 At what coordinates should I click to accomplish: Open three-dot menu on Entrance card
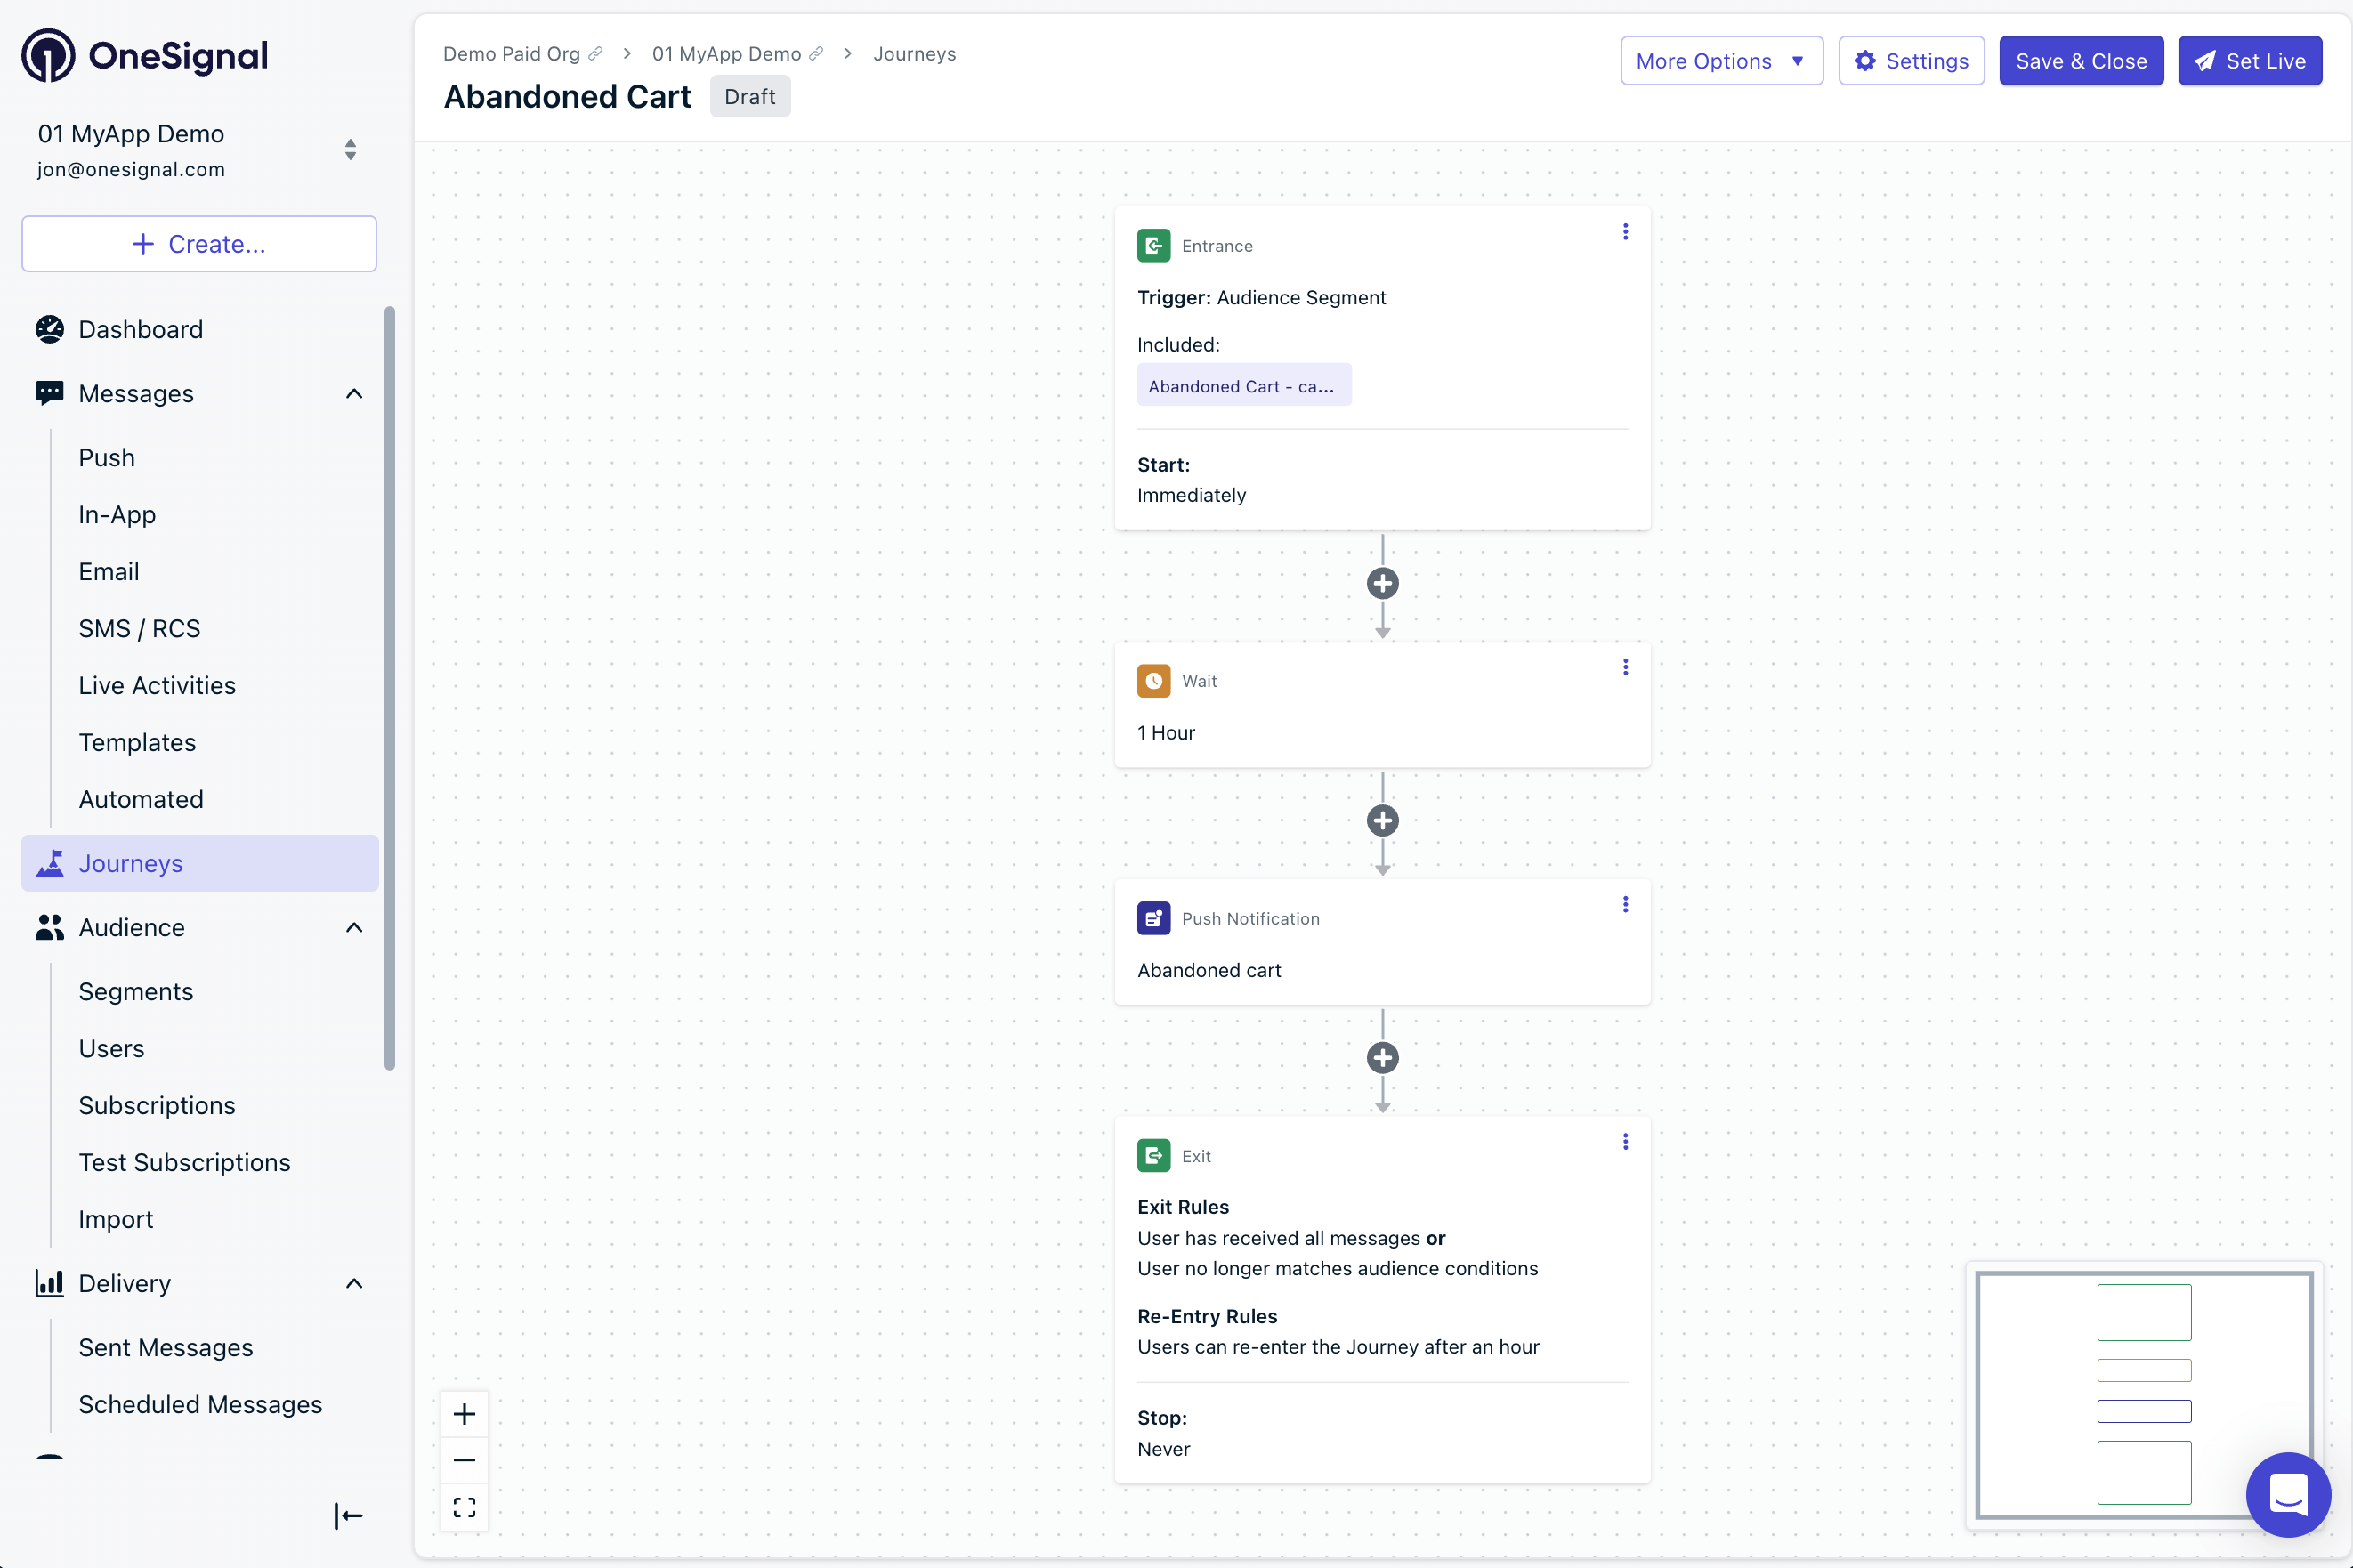1625,232
